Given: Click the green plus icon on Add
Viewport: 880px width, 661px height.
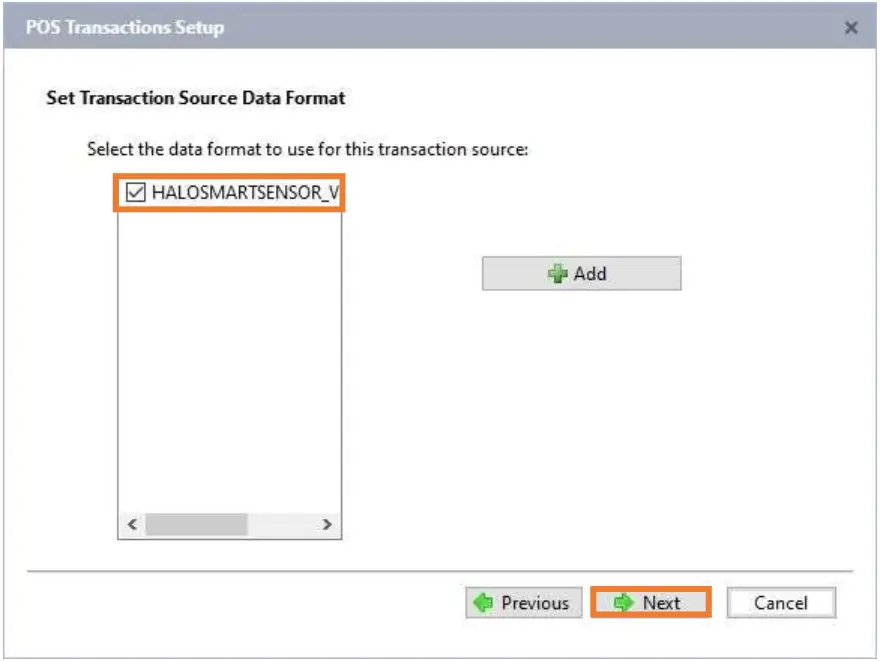Looking at the screenshot, I should [x=558, y=273].
